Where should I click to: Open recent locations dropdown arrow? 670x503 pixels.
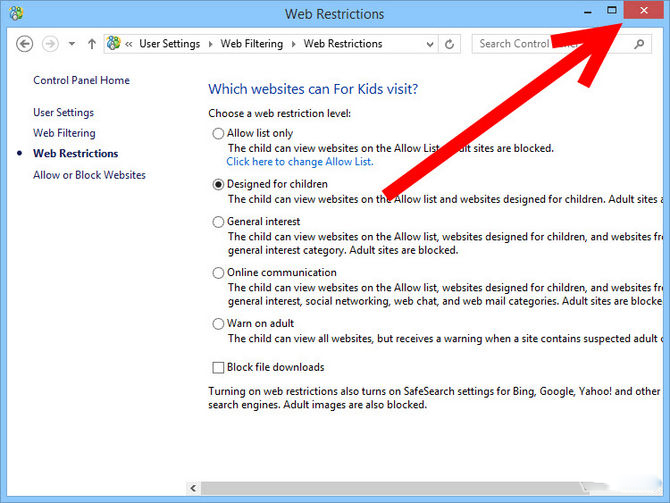72,44
